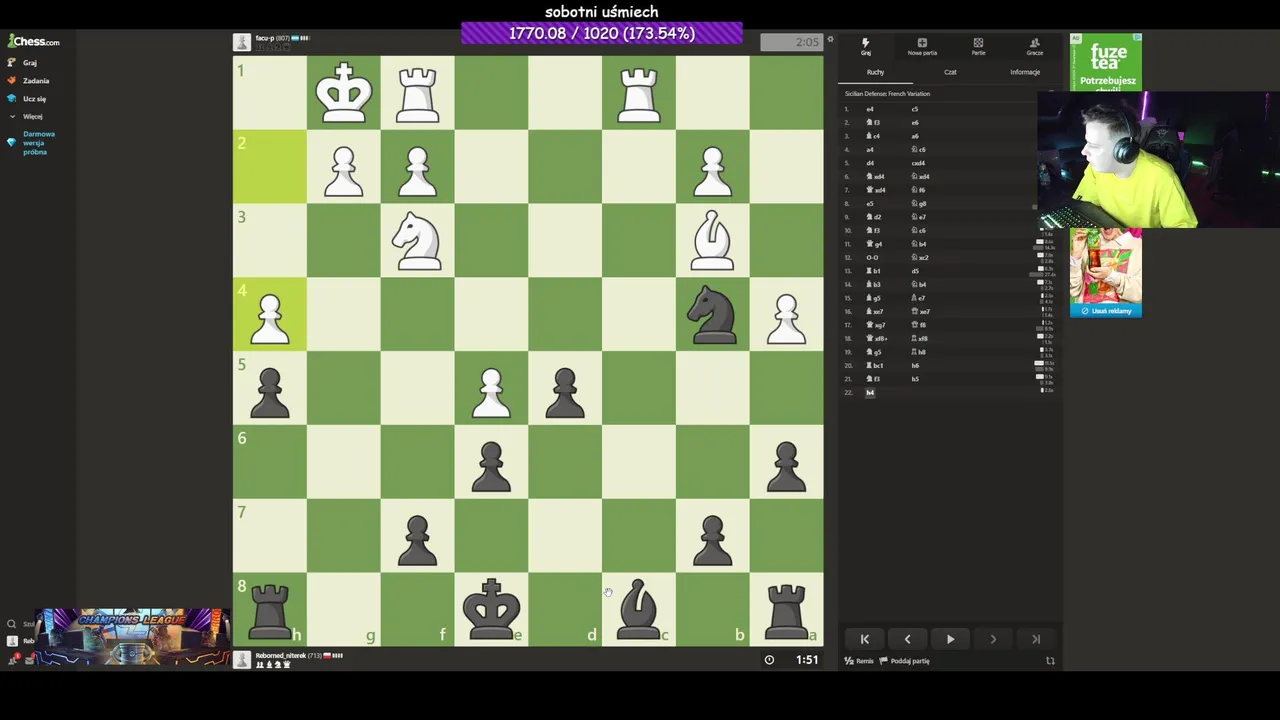Open Reborned_niterek player avatar
The width and height of the screenshot is (1280, 720).
(241, 660)
